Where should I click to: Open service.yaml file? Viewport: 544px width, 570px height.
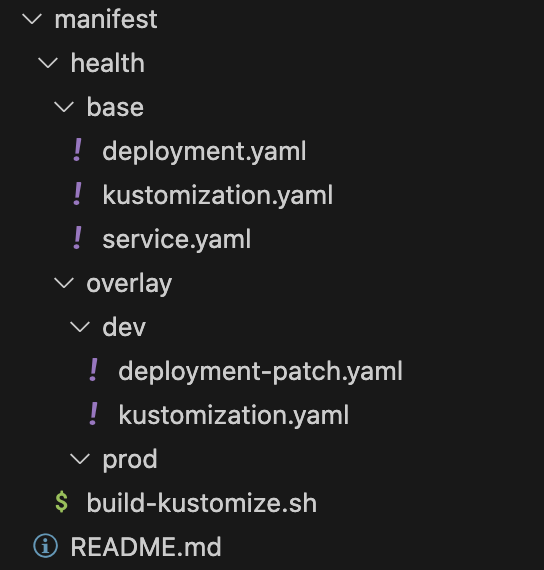tap(177, 239)
